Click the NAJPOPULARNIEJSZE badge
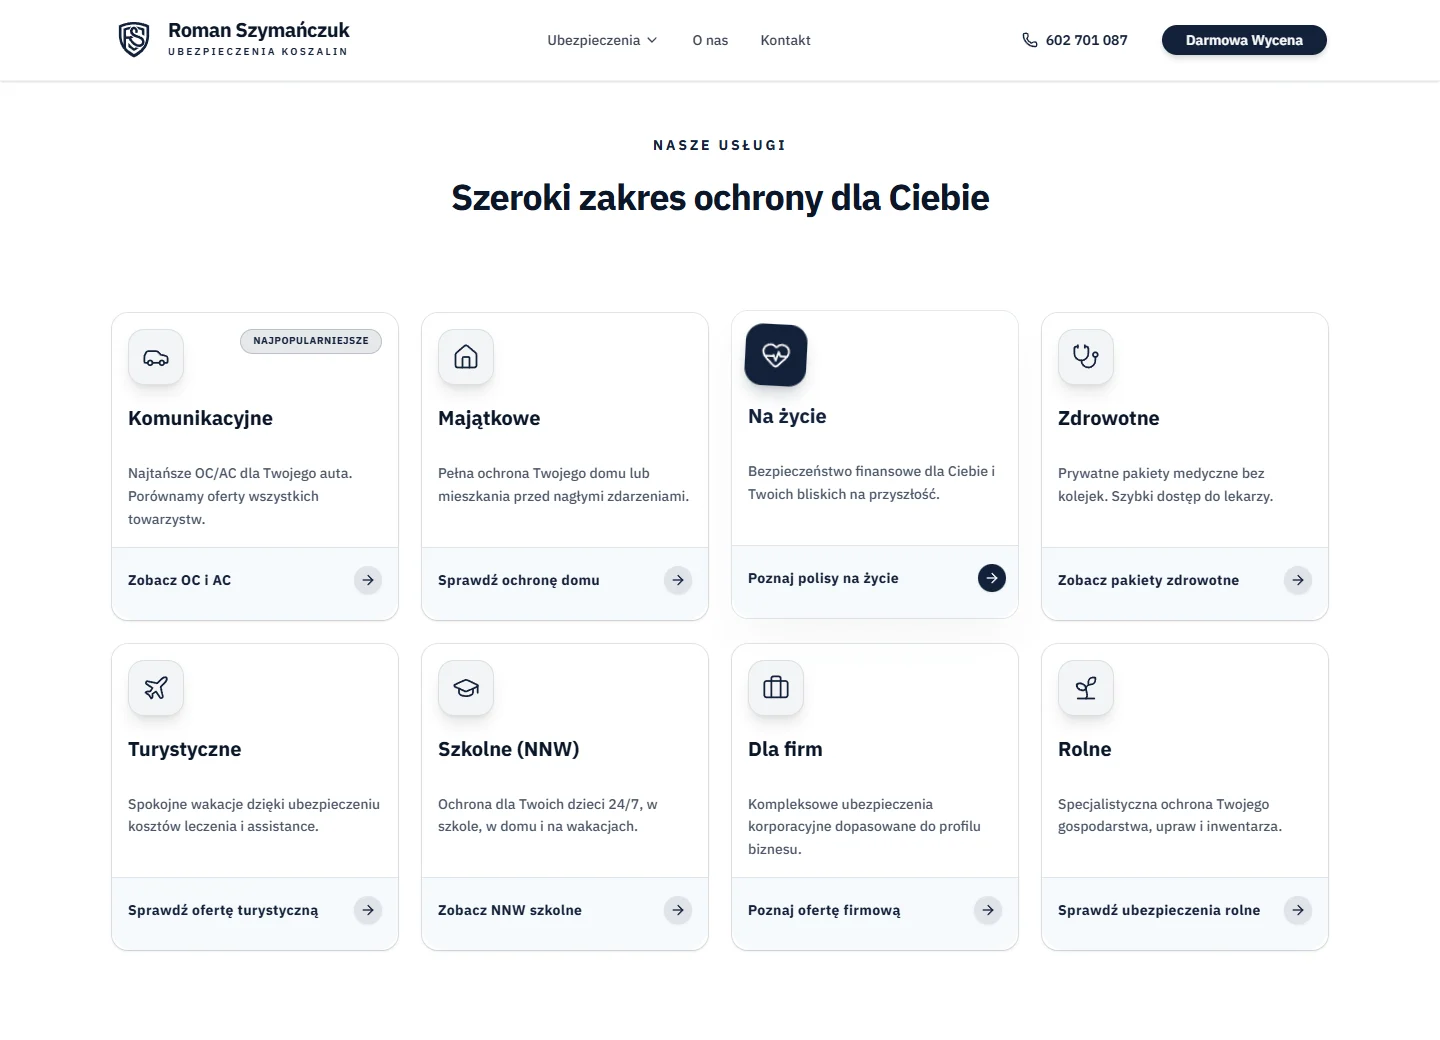The height and width of the screenshot is (1040, 1440). (311, 341)
